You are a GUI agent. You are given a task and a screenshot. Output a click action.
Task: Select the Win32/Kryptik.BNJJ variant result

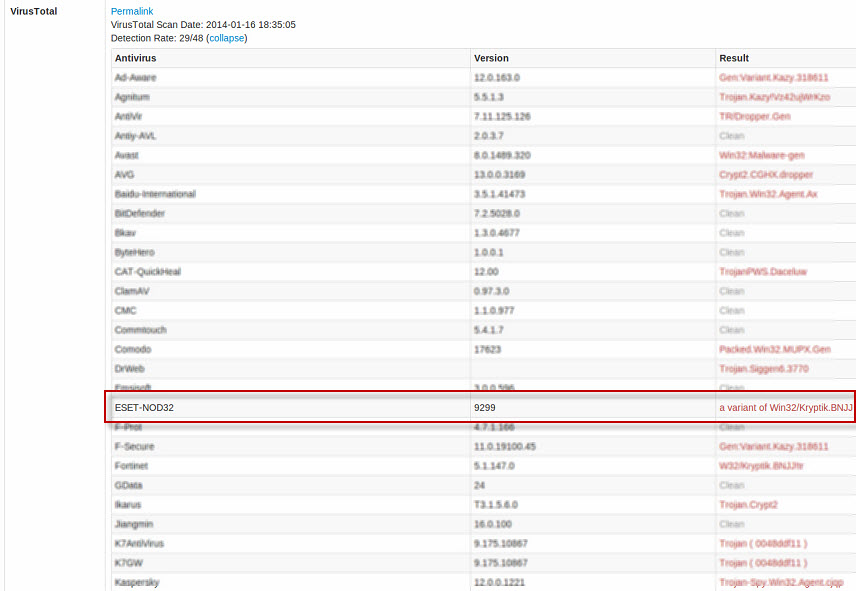tap(786, 408)
